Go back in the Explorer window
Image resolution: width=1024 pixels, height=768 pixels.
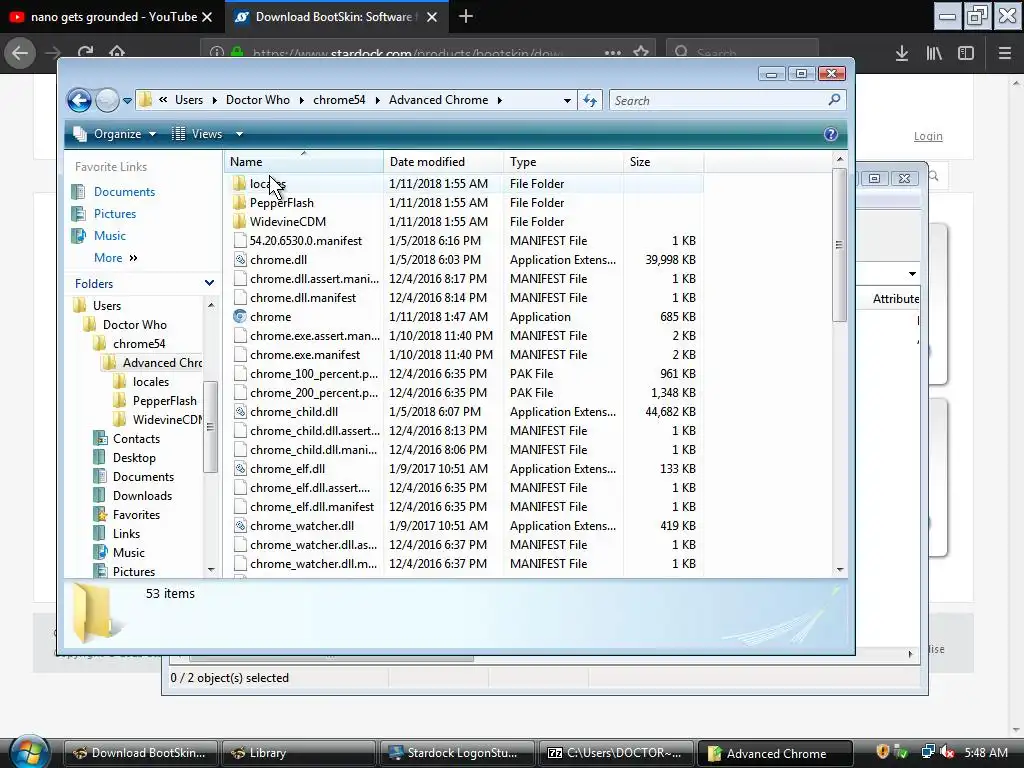click(x=80, y=101)
